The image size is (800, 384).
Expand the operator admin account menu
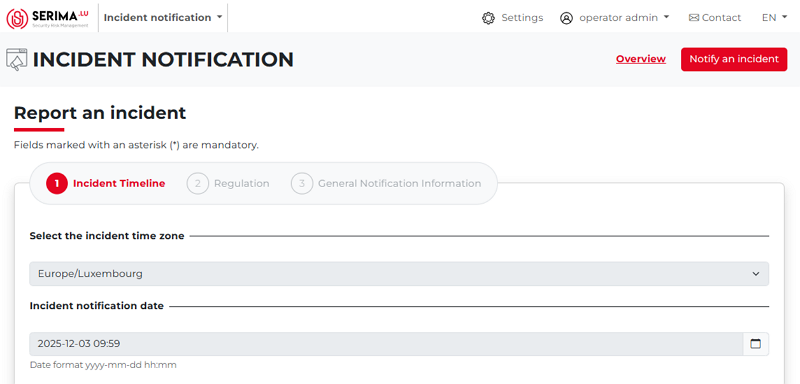(x=624, y=18)
